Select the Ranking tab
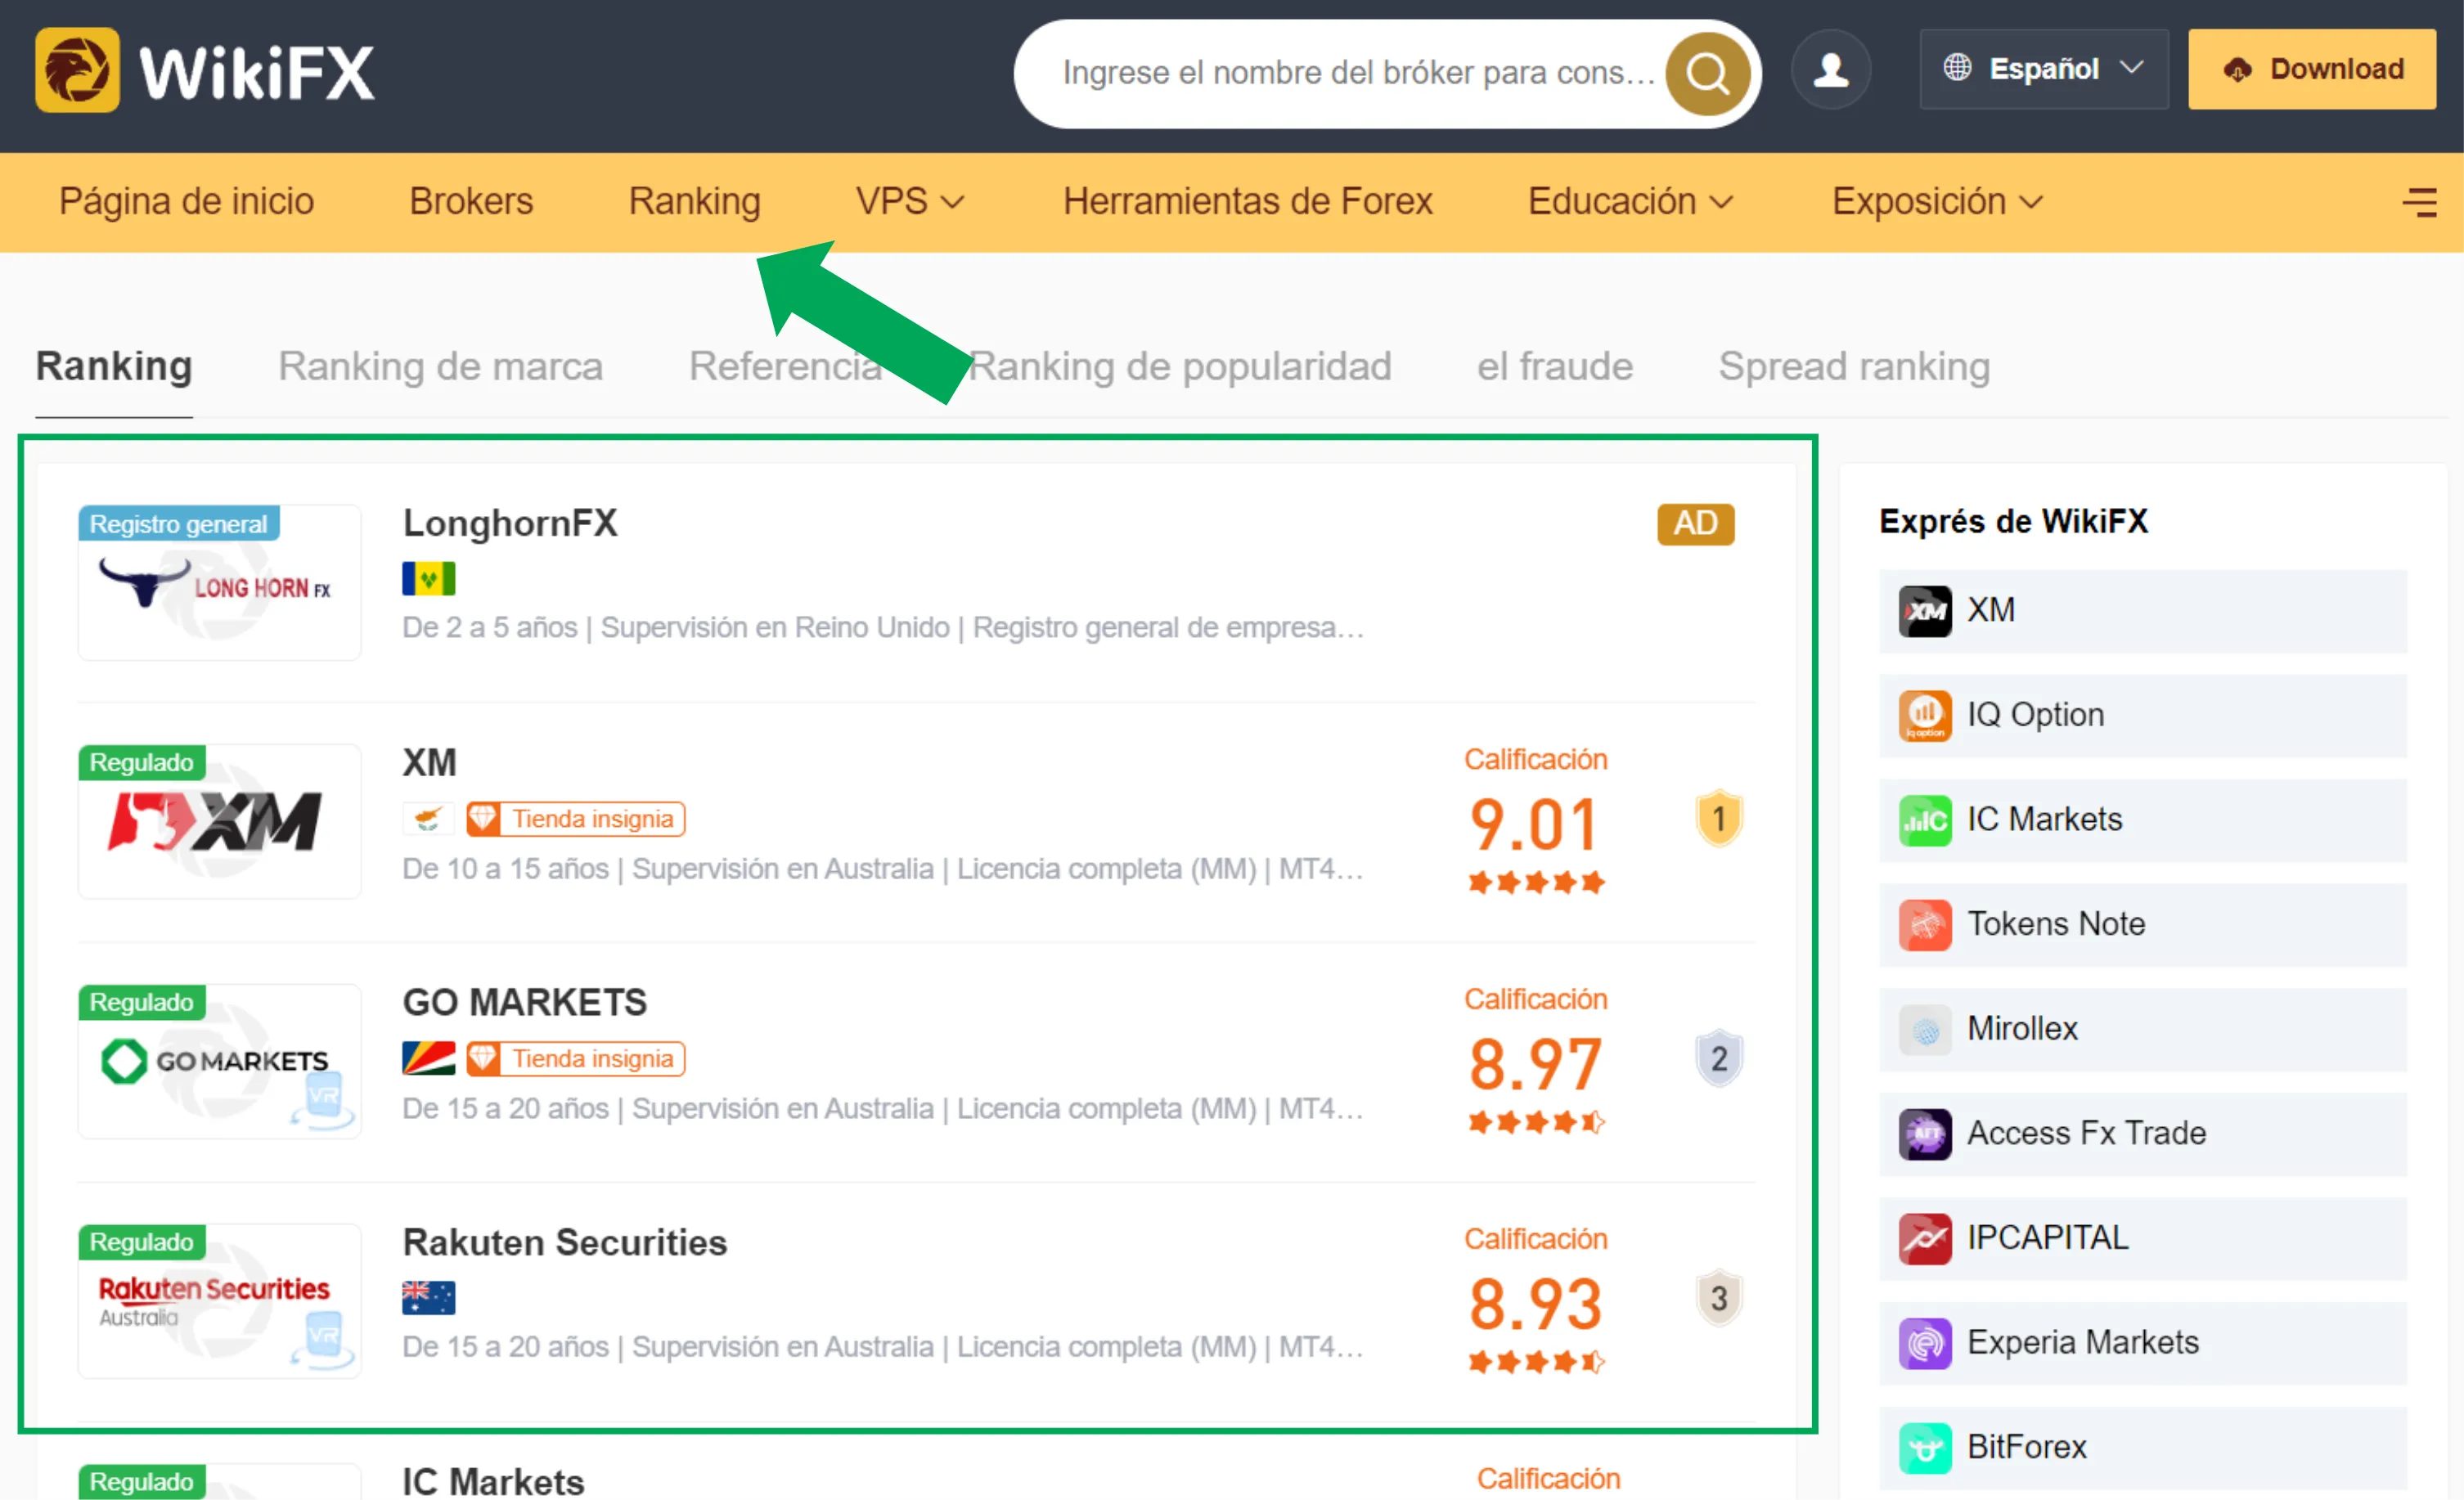 [114, 366]
